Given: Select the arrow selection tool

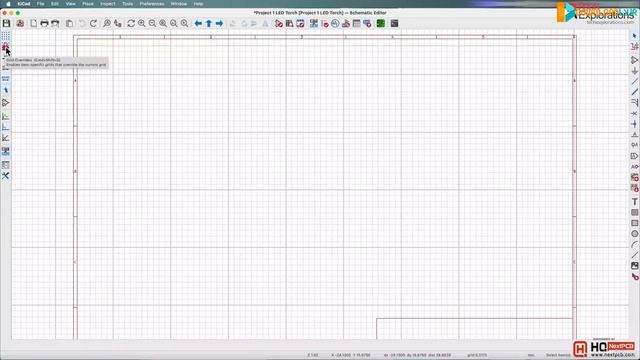Looking at the screenshot, I should pyautogui.click(x=634, y=36).
